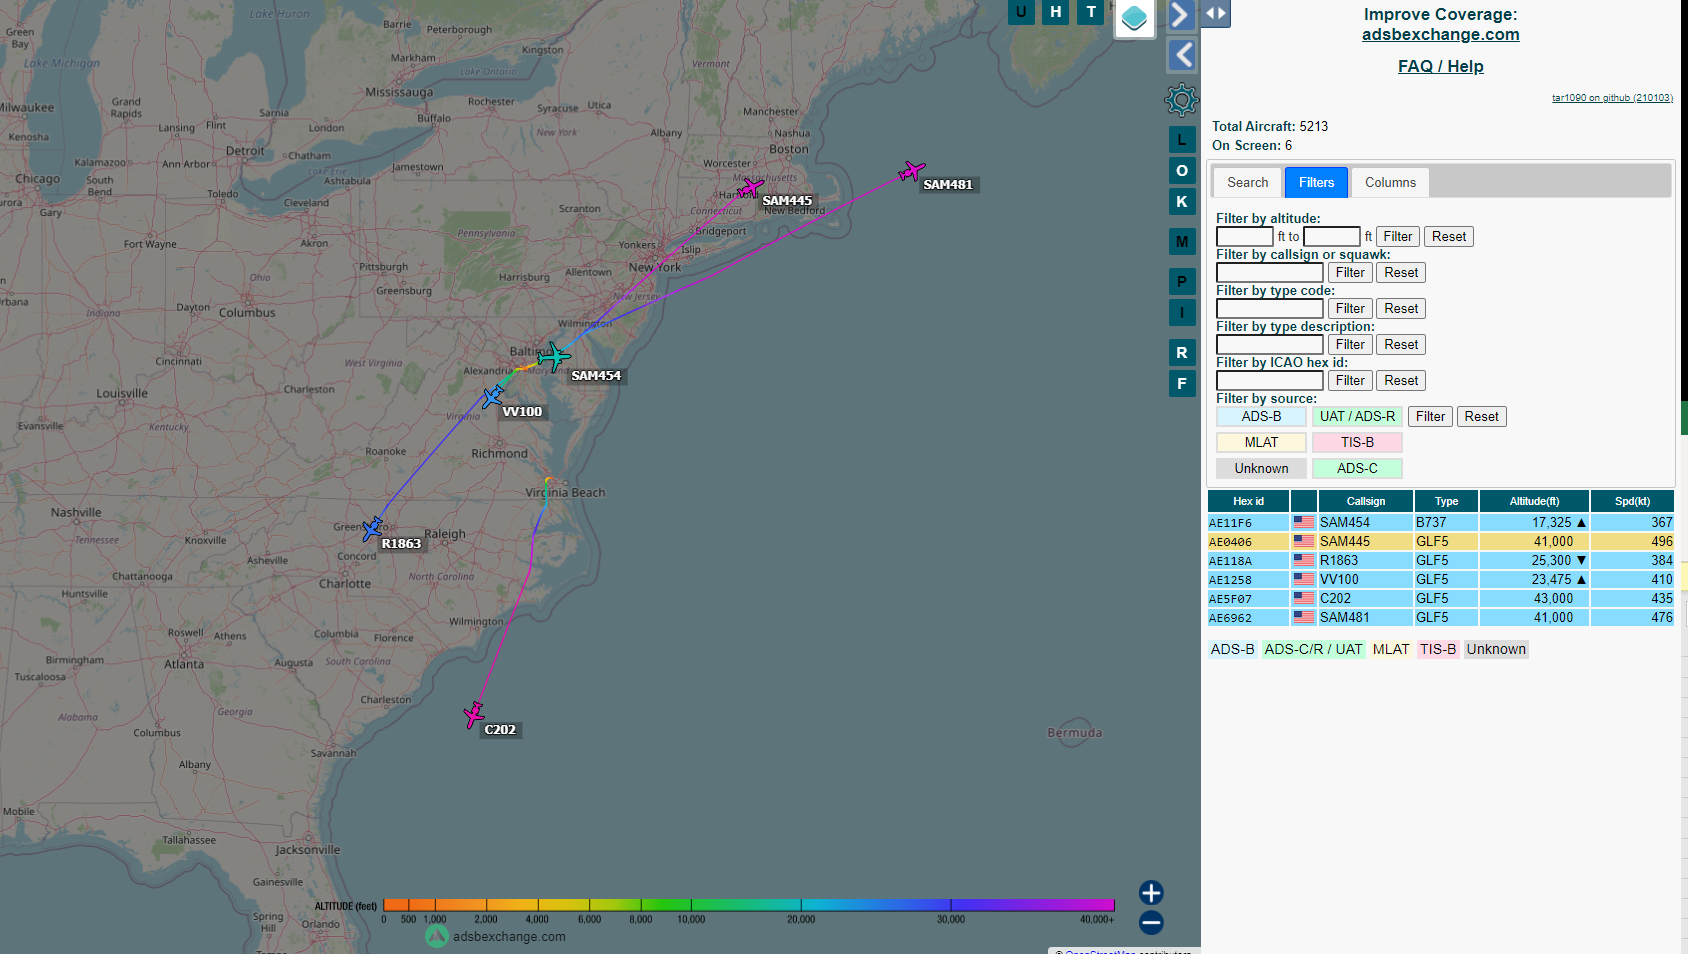The height and width of the screenshot is (954, 1688).
Task: Reset the ICAO hex id filter
Action: 1400,381
